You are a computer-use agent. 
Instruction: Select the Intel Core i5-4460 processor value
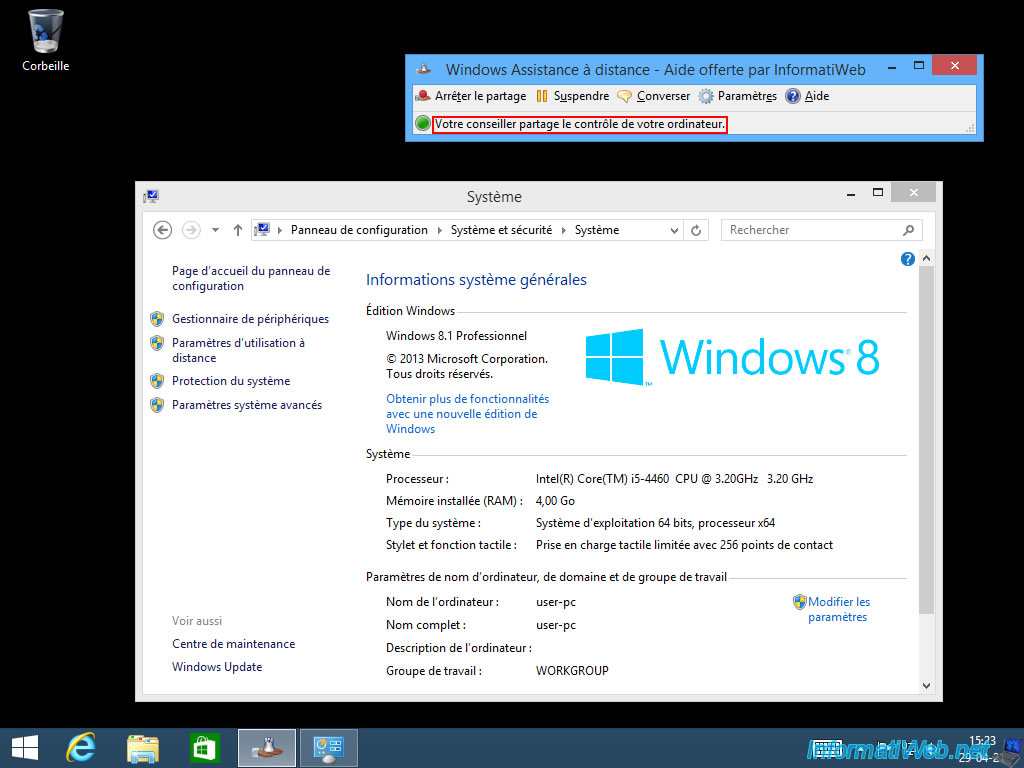pyautogui.click(x=675, y=479)
